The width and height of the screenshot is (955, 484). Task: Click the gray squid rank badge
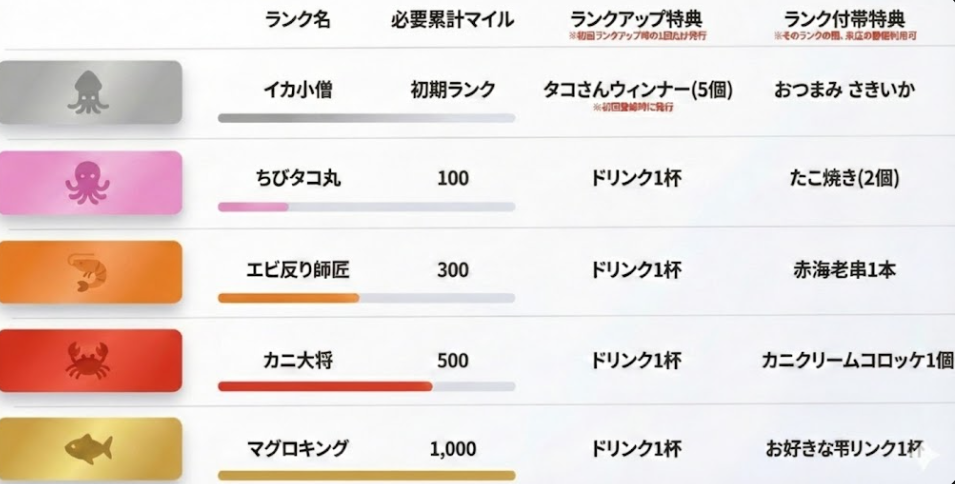(x=92, y=92)
